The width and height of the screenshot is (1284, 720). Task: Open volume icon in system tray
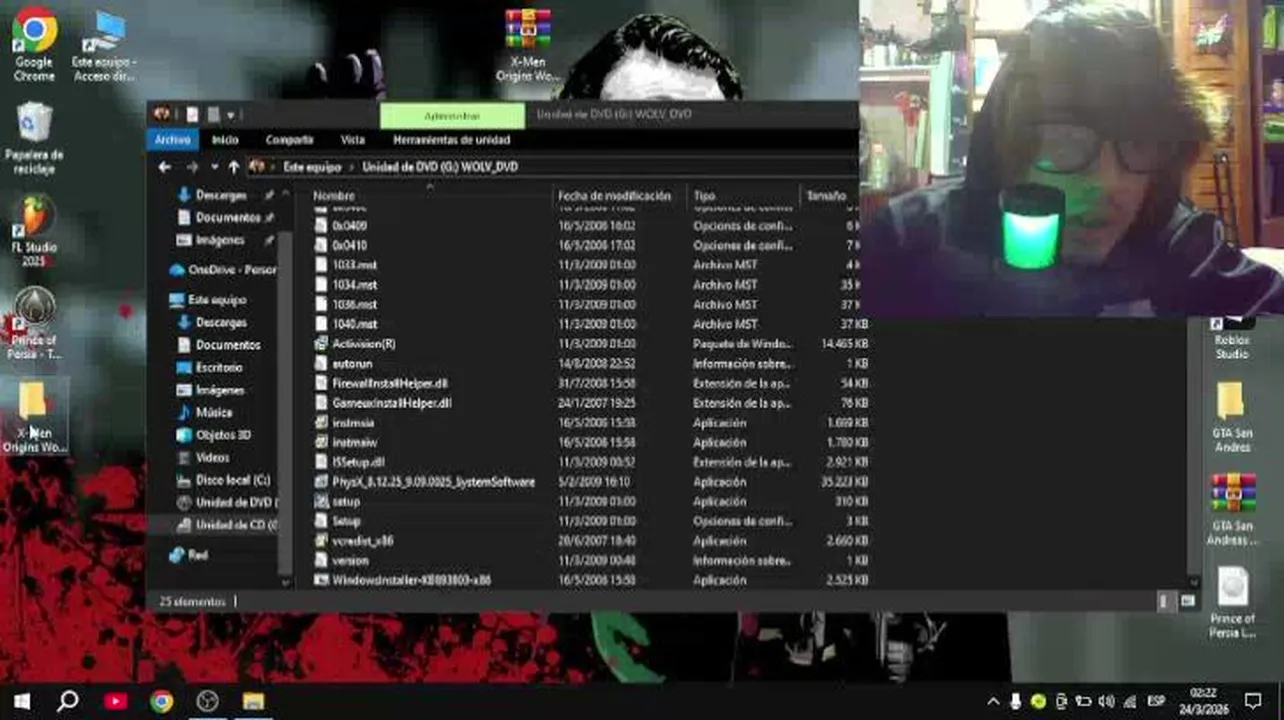click(1106, 701)
